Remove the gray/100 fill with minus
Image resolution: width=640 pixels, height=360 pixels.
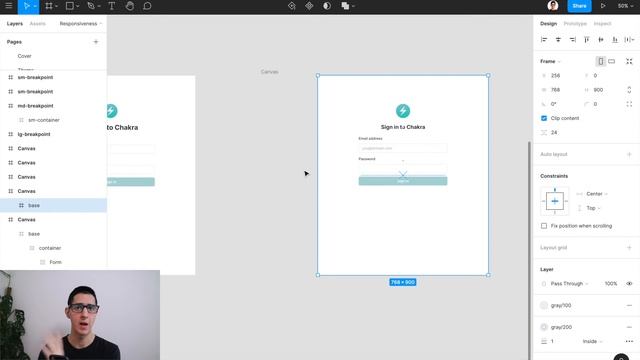(629, 305)
